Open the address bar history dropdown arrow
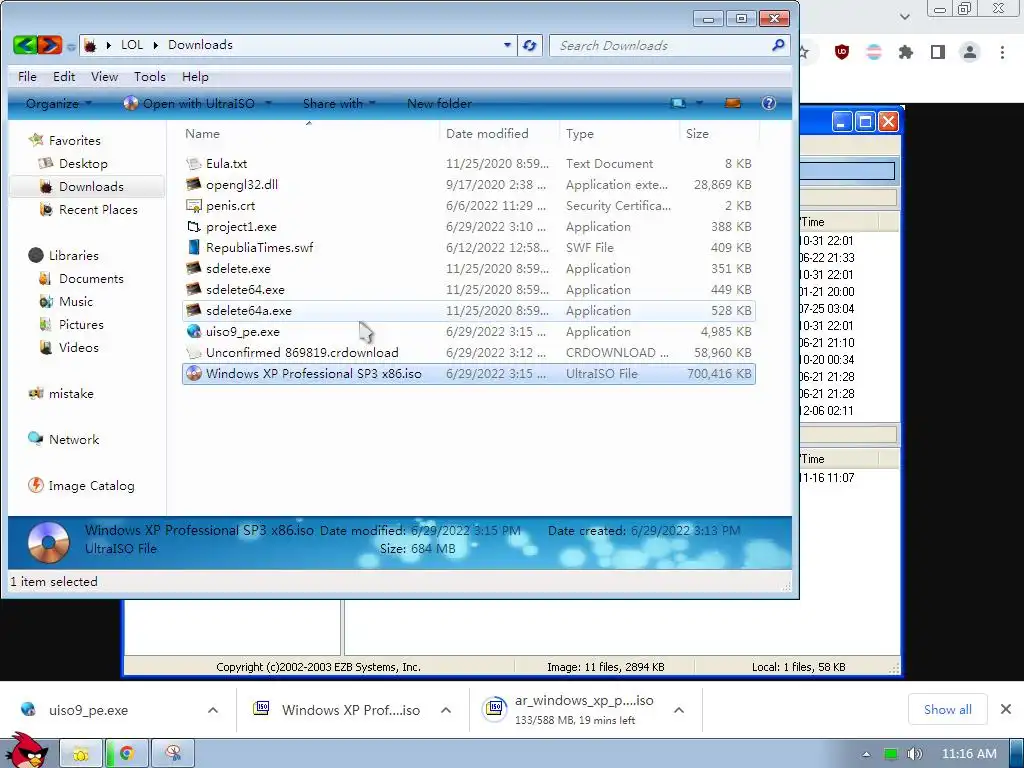This screenshot has width=1024, height=768. click(507, 45)
